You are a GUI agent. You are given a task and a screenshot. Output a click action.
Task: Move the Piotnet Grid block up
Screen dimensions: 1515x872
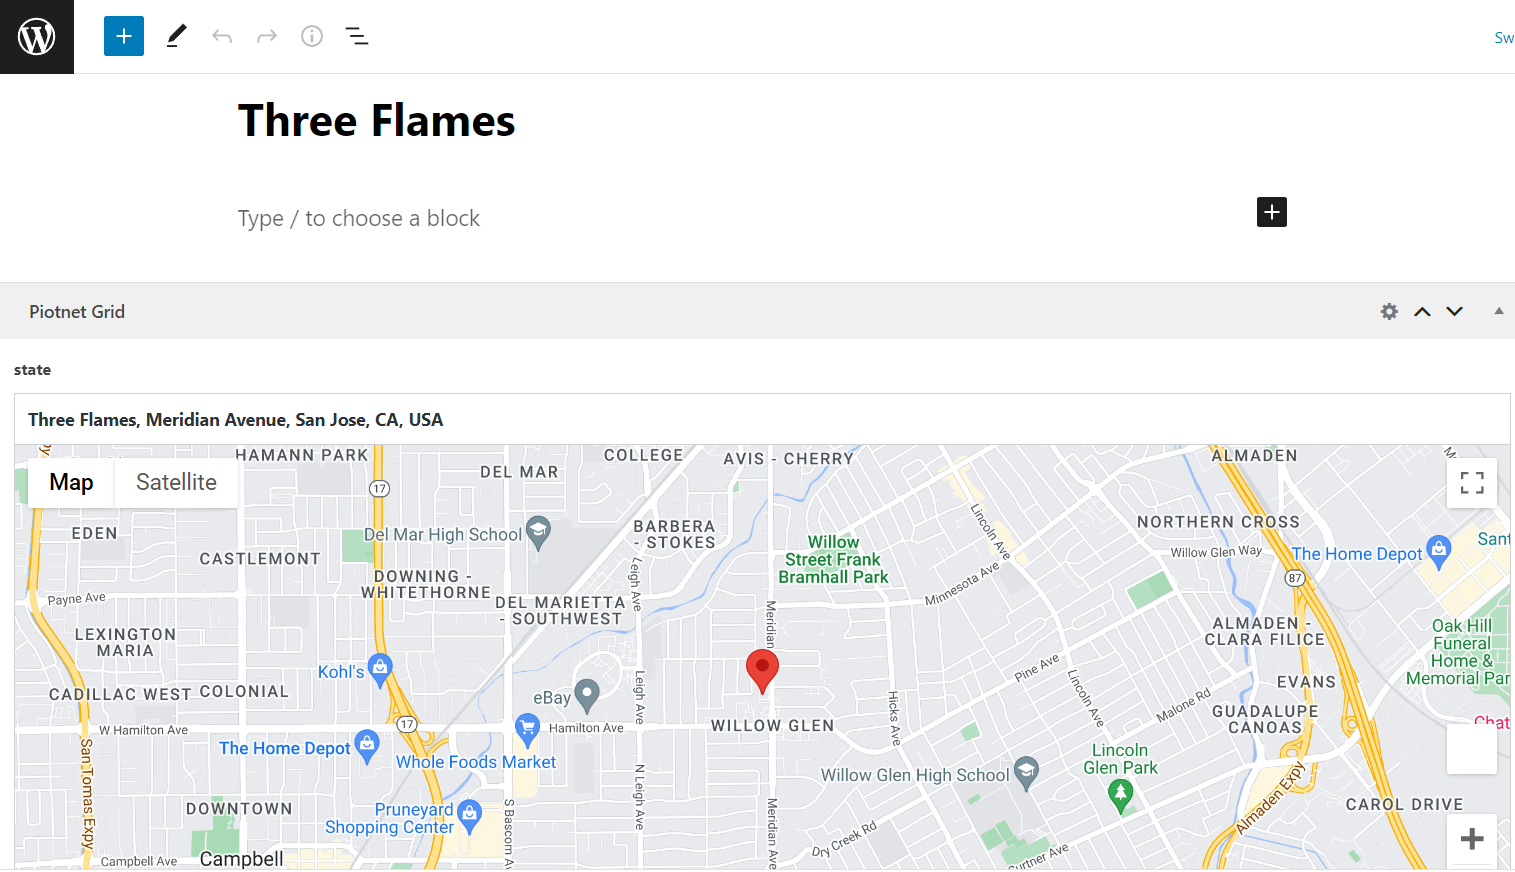click(1422, 311)
